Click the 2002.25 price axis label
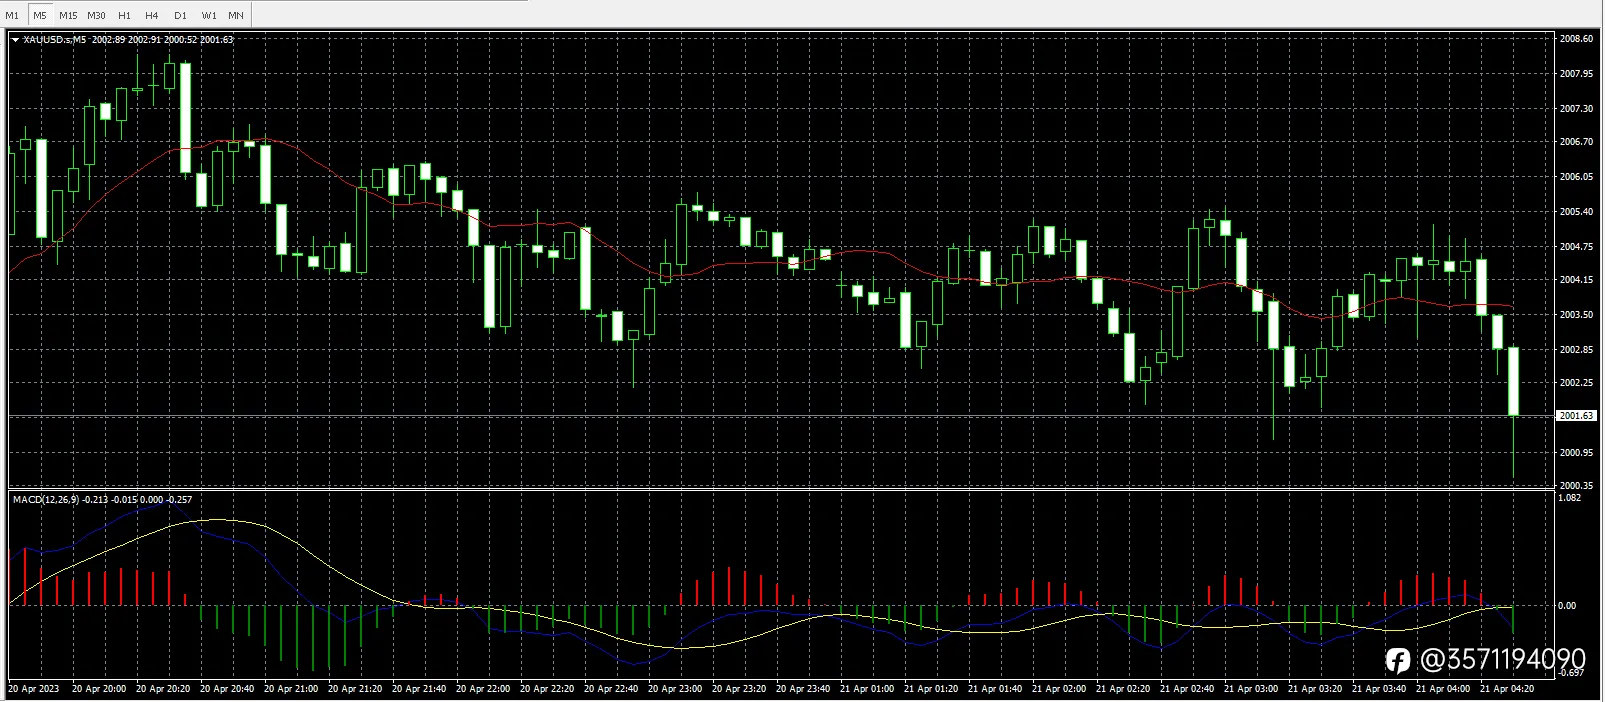 coord(1576,383)
